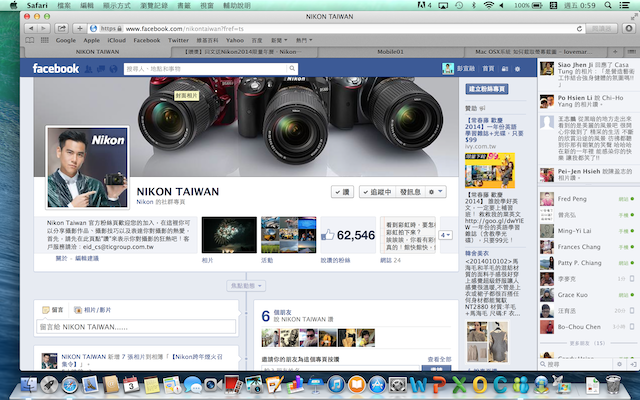Switch to the 相片/影片 photo post tab
Viewport: 640px width, 400px height.
[x=93, y=310]
